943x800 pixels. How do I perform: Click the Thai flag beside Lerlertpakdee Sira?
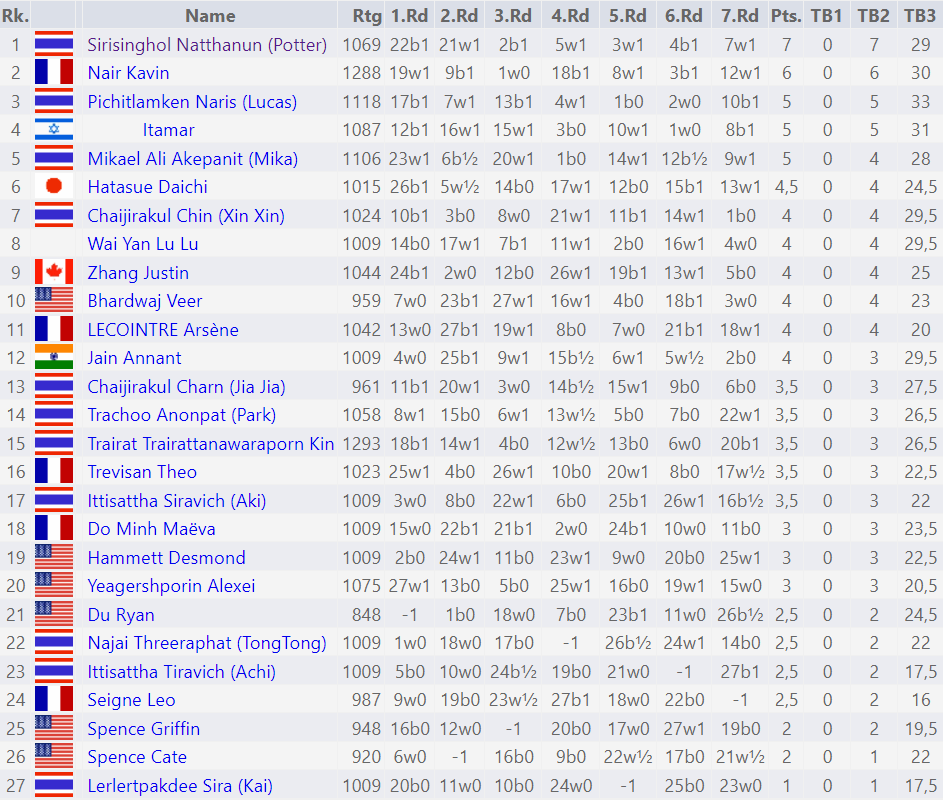pyautogui.click(x=54, y=786)
